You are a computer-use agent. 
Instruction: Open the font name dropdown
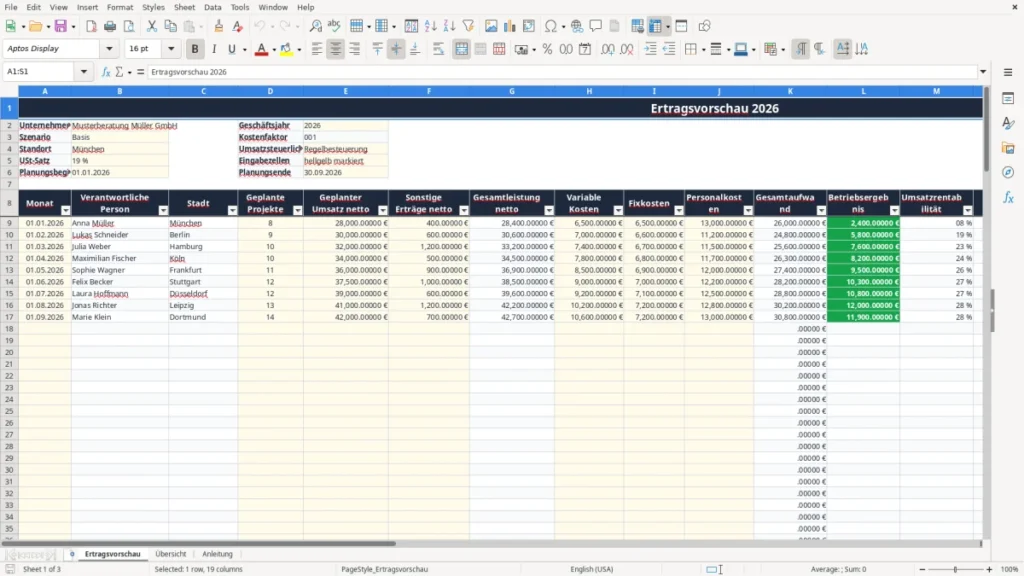click(x=109, y=48)
